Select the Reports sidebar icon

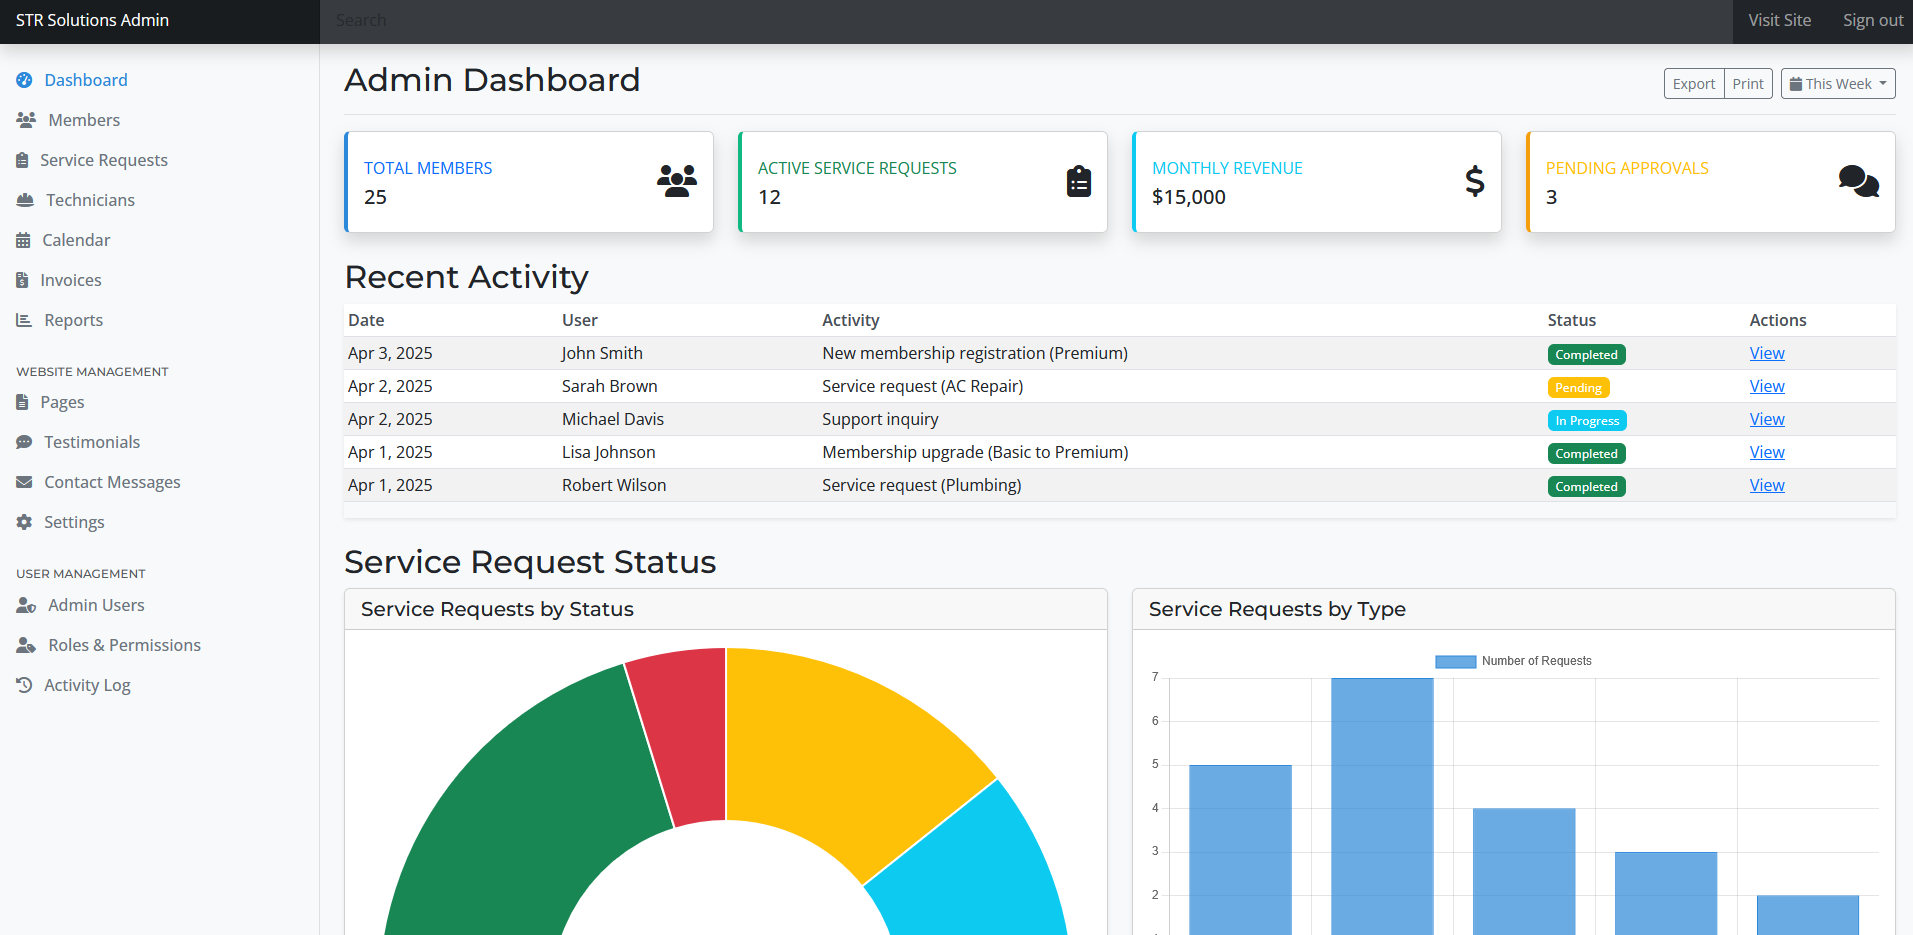point(23,320)
